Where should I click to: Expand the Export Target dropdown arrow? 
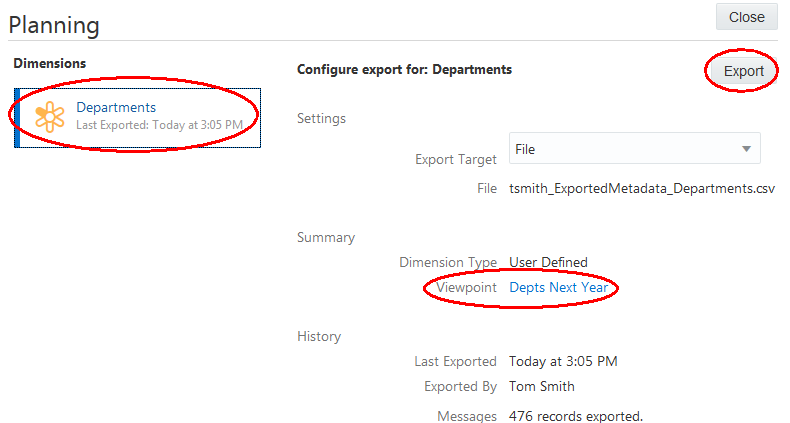(746, 149)
